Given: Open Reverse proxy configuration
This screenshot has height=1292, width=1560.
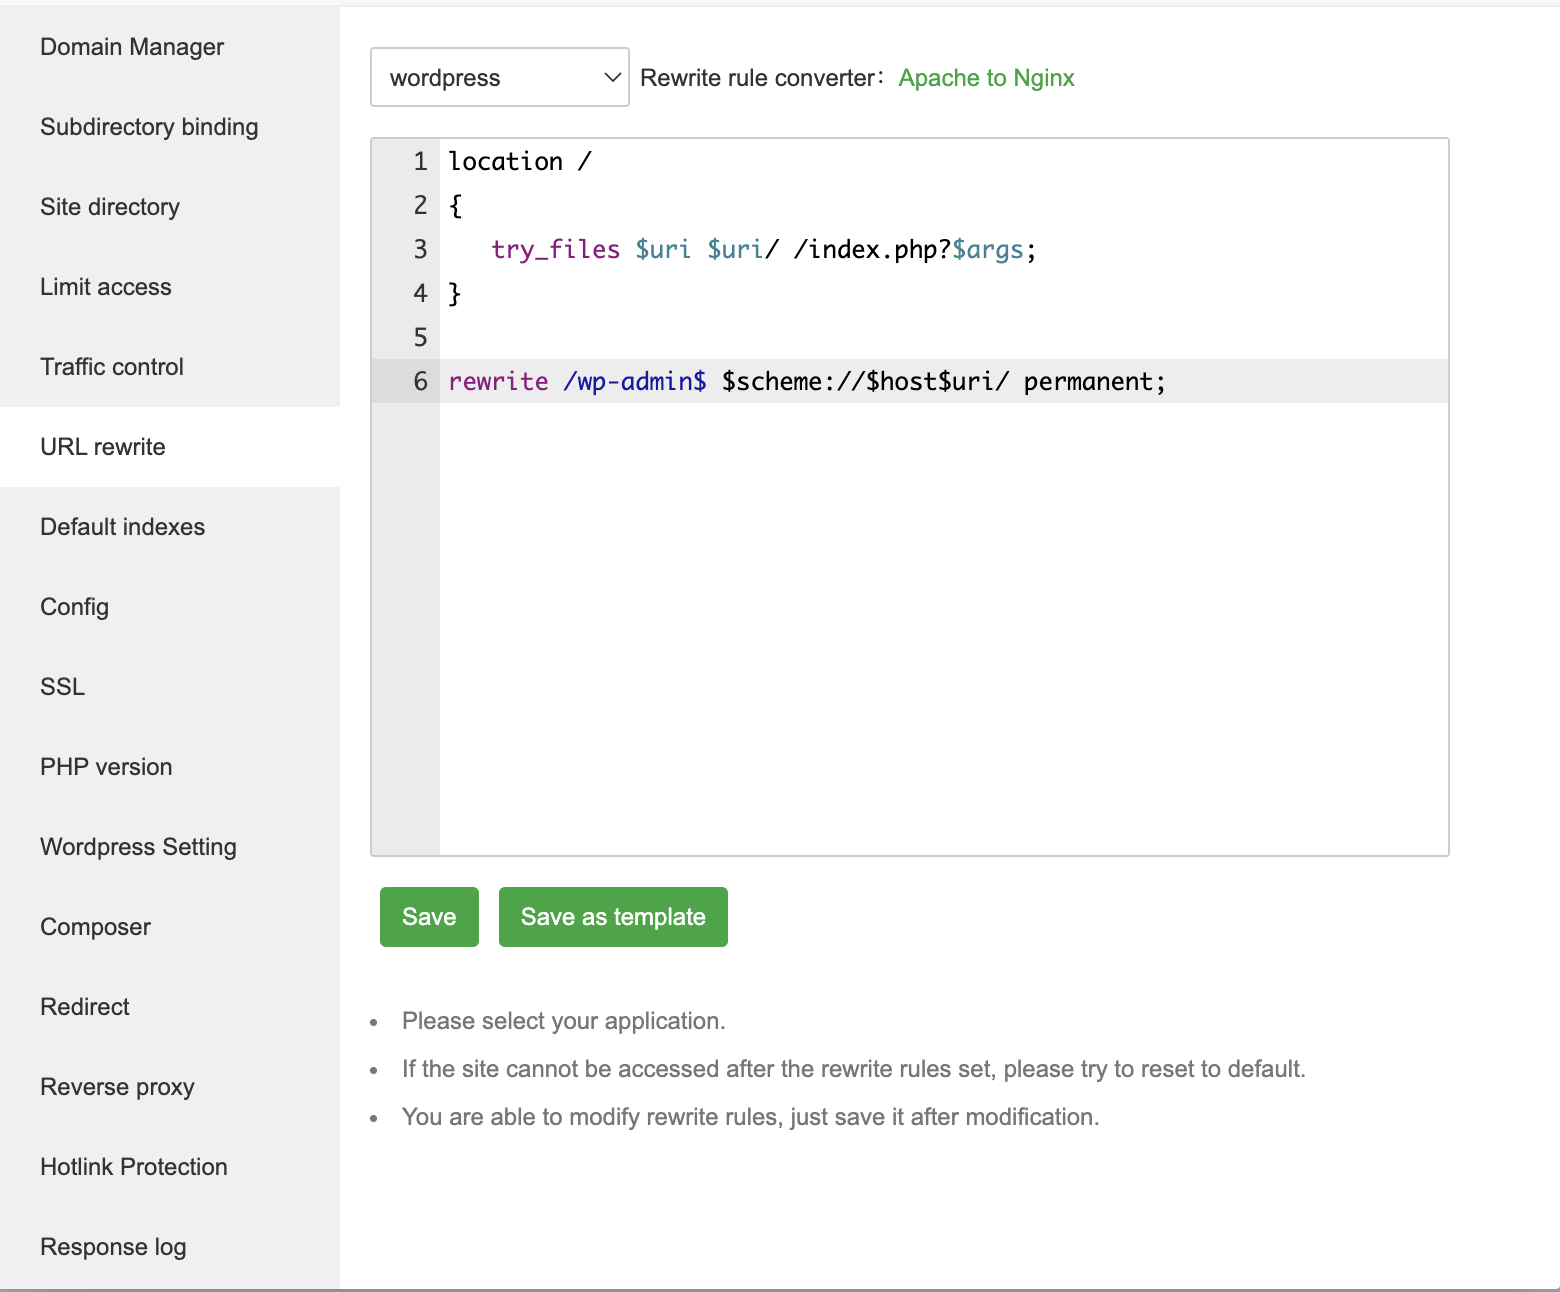Looking at the screenshot, I should tap(117, 1087).
